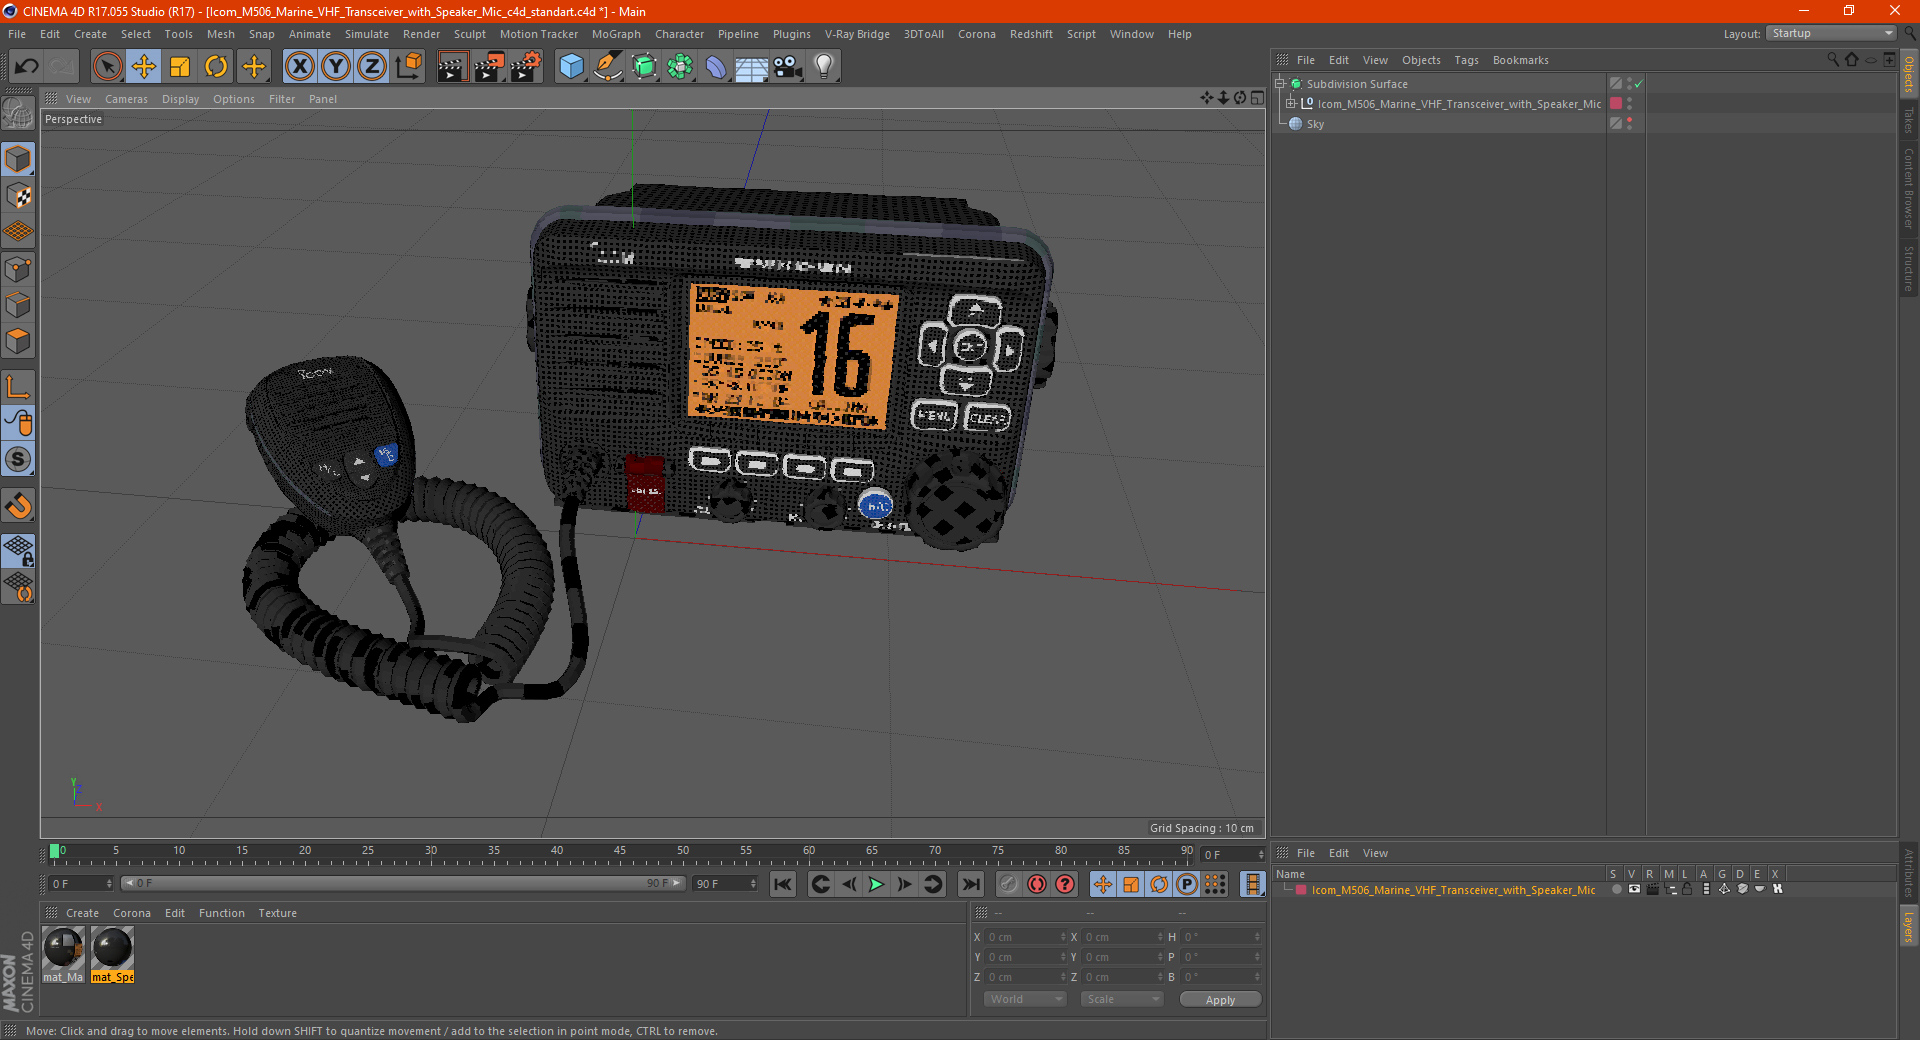The image size is (1920, 1040).
Task: Toggle Autokeying button
Action: [1037, 884]
